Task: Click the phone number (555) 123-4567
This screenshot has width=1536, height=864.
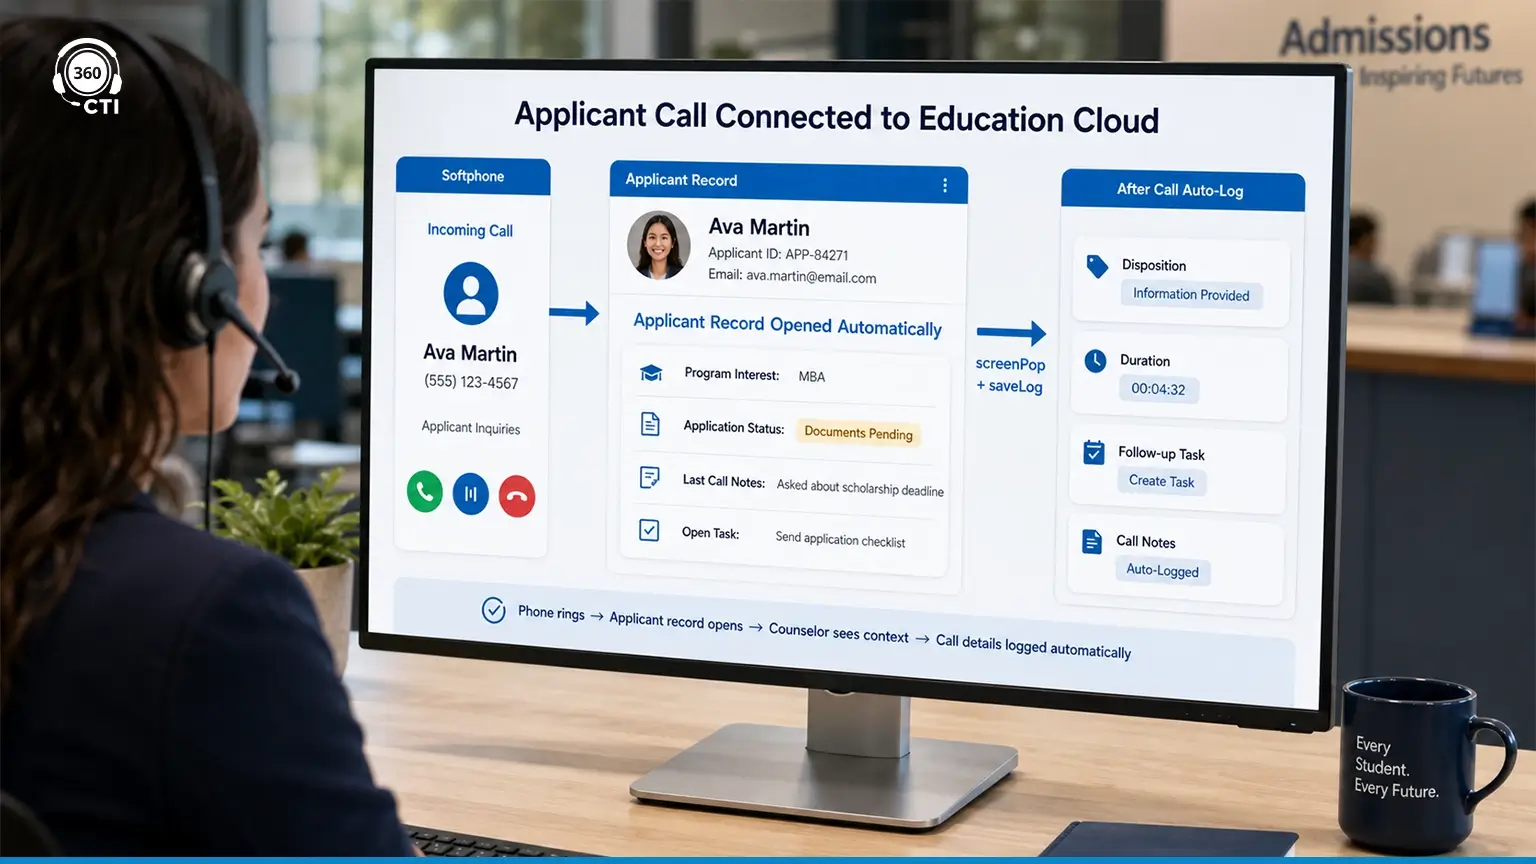Action: point(471,382)
